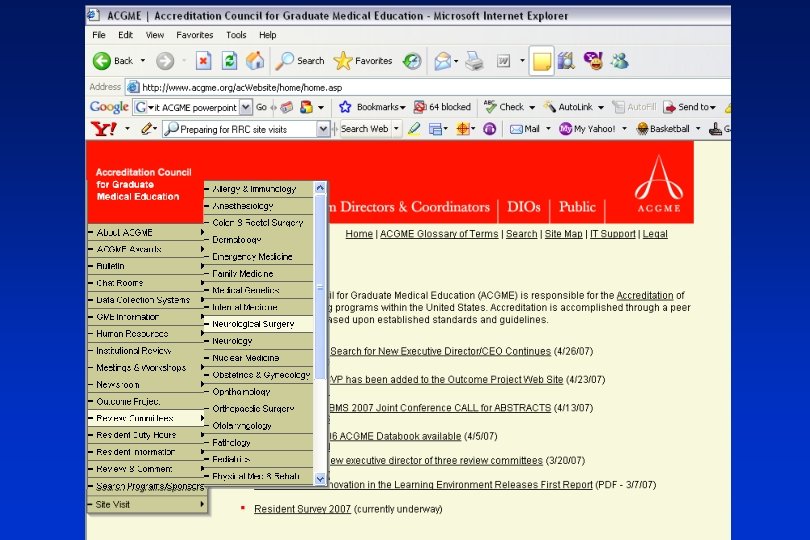Edit with Word icon in toolbar
810x540 pixels.
tap(504, 61)
